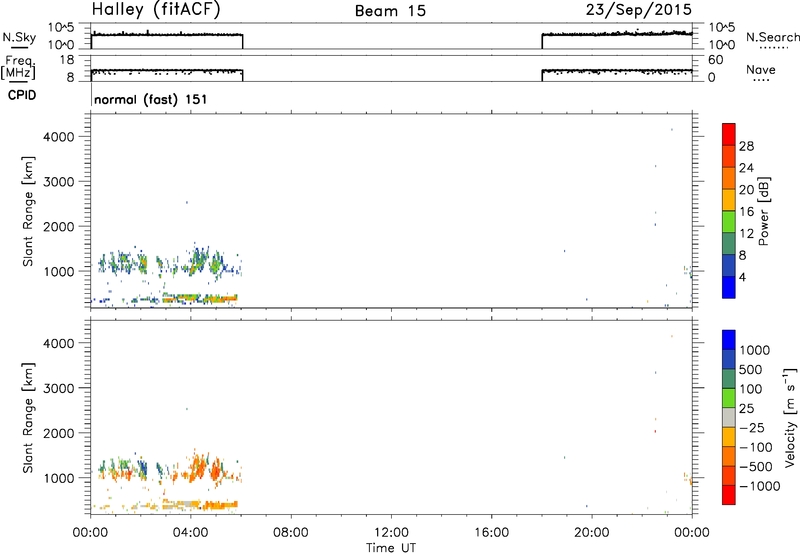Select the 60 tick on Nave axis
This screenshot has height=554, width=800.
click(715, 60)
